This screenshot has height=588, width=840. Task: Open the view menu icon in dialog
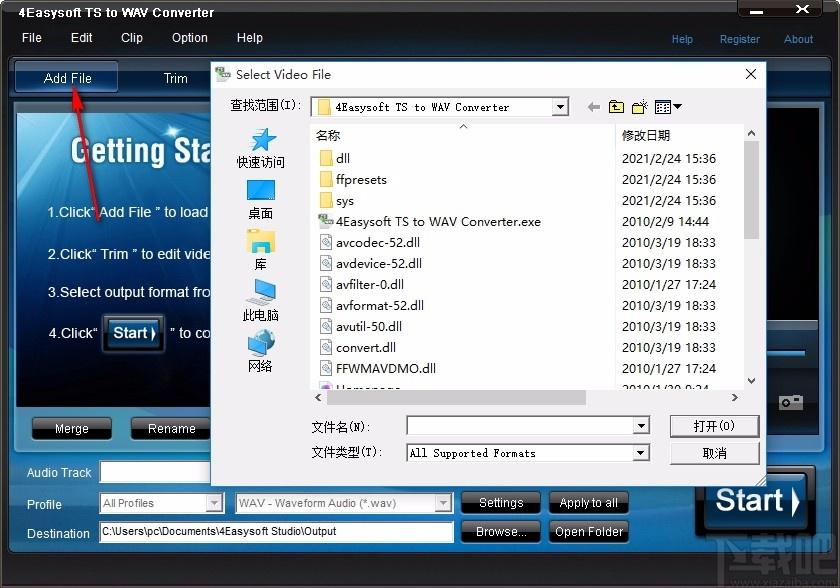pos(668,107)
